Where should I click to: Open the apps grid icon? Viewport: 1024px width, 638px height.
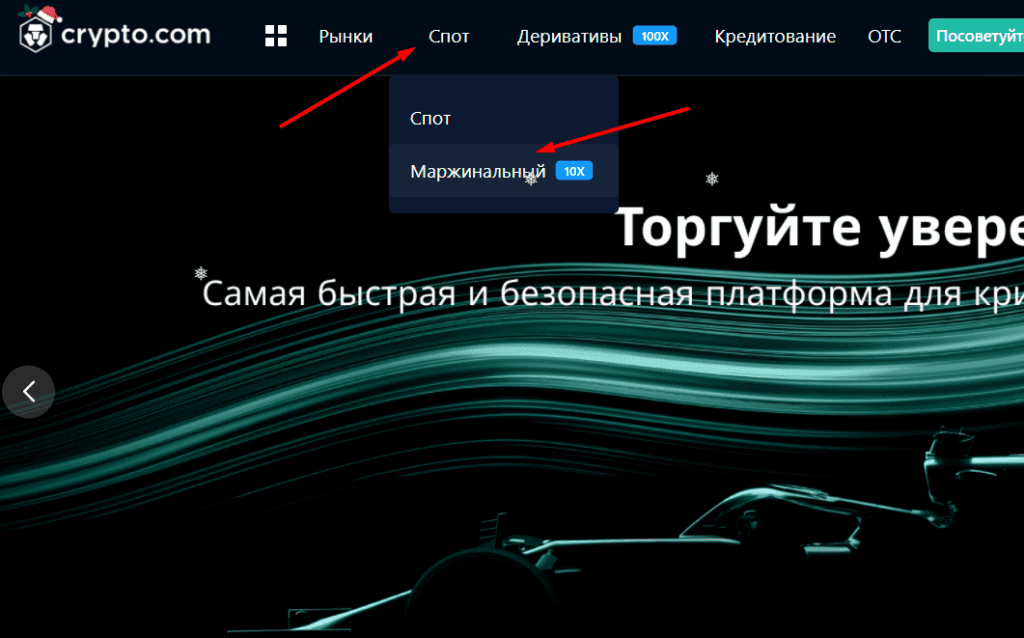click(276, 36)
